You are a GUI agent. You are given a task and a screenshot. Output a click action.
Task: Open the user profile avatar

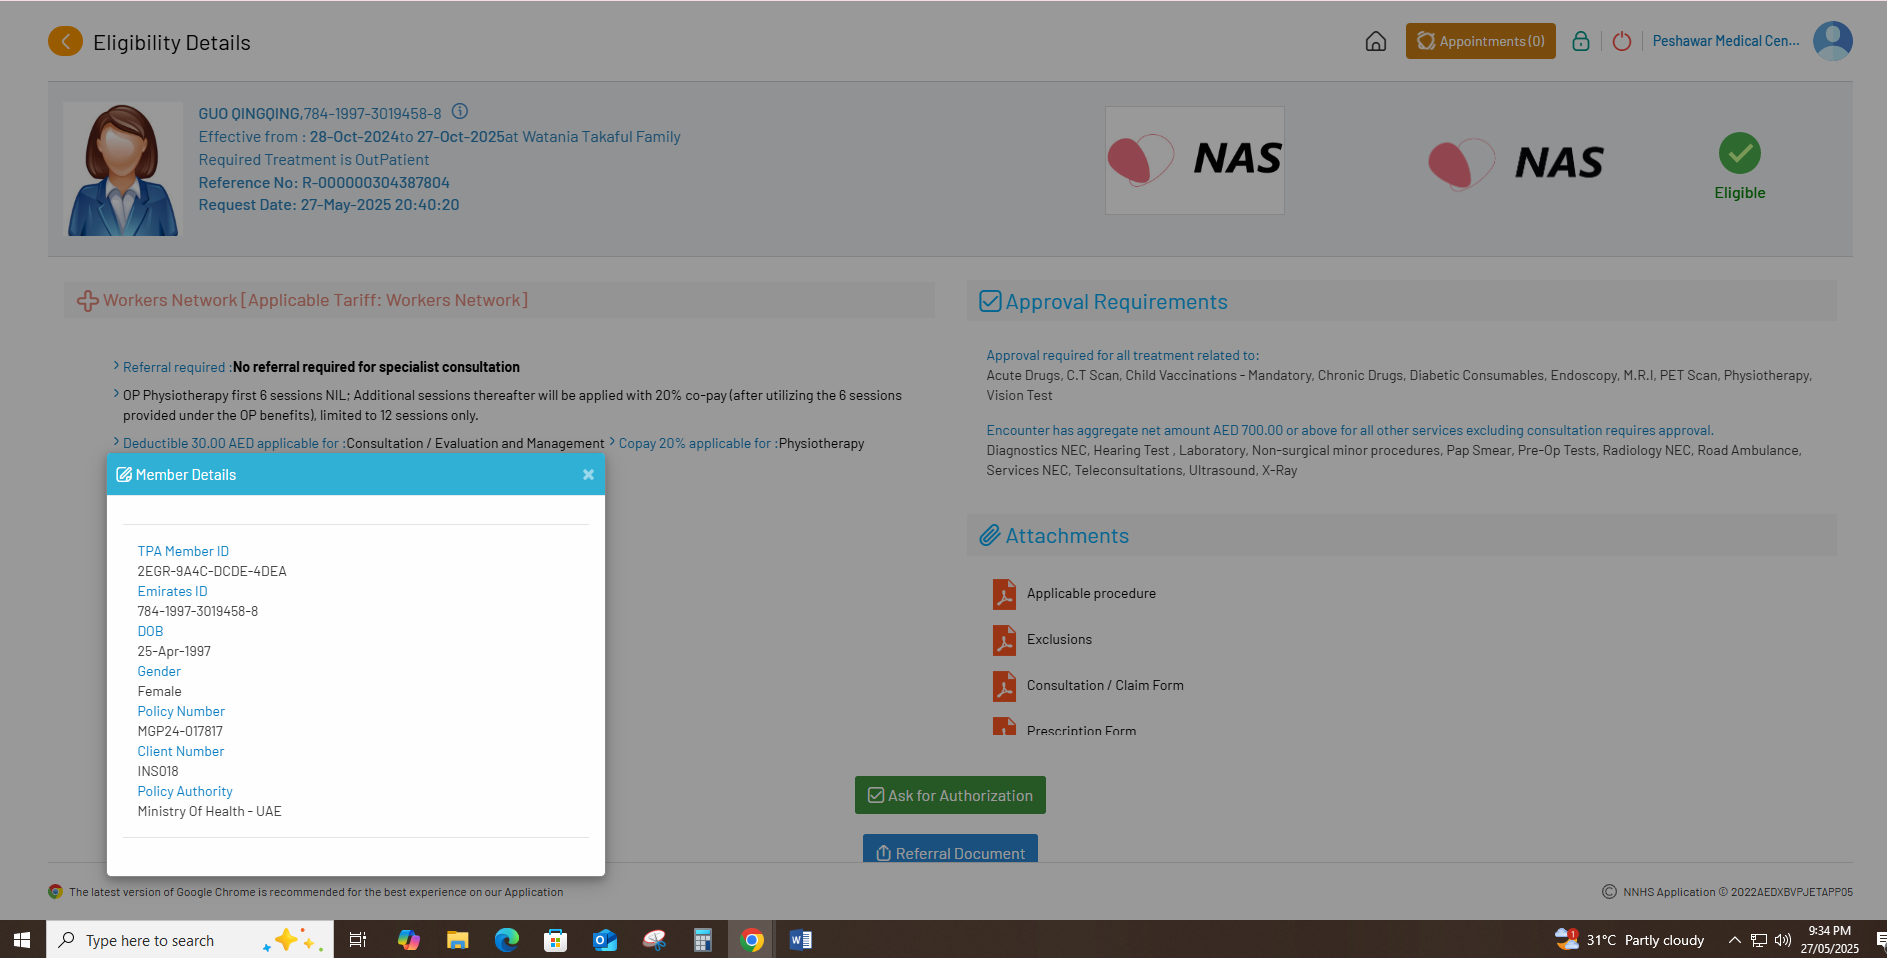click(x=1833, y=41)
